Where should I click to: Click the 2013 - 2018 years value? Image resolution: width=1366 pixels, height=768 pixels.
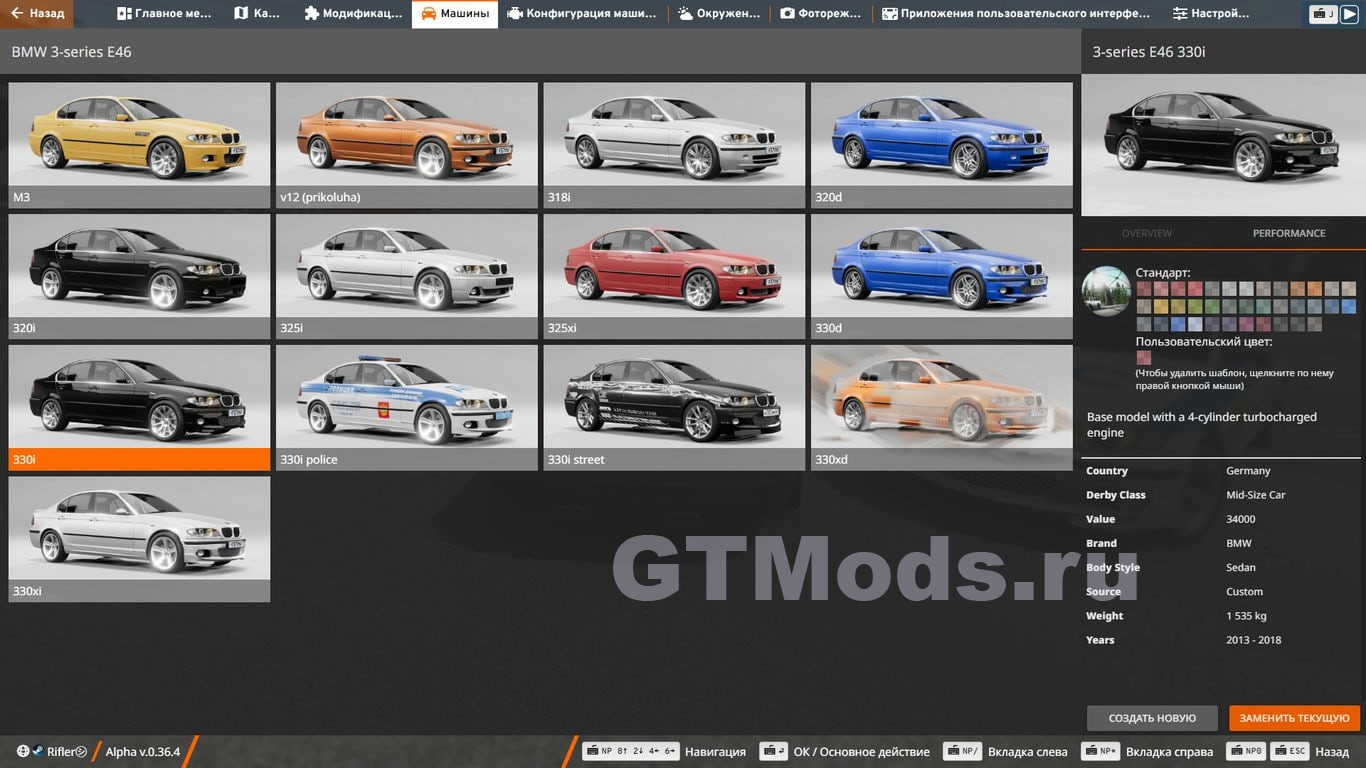1253,640
